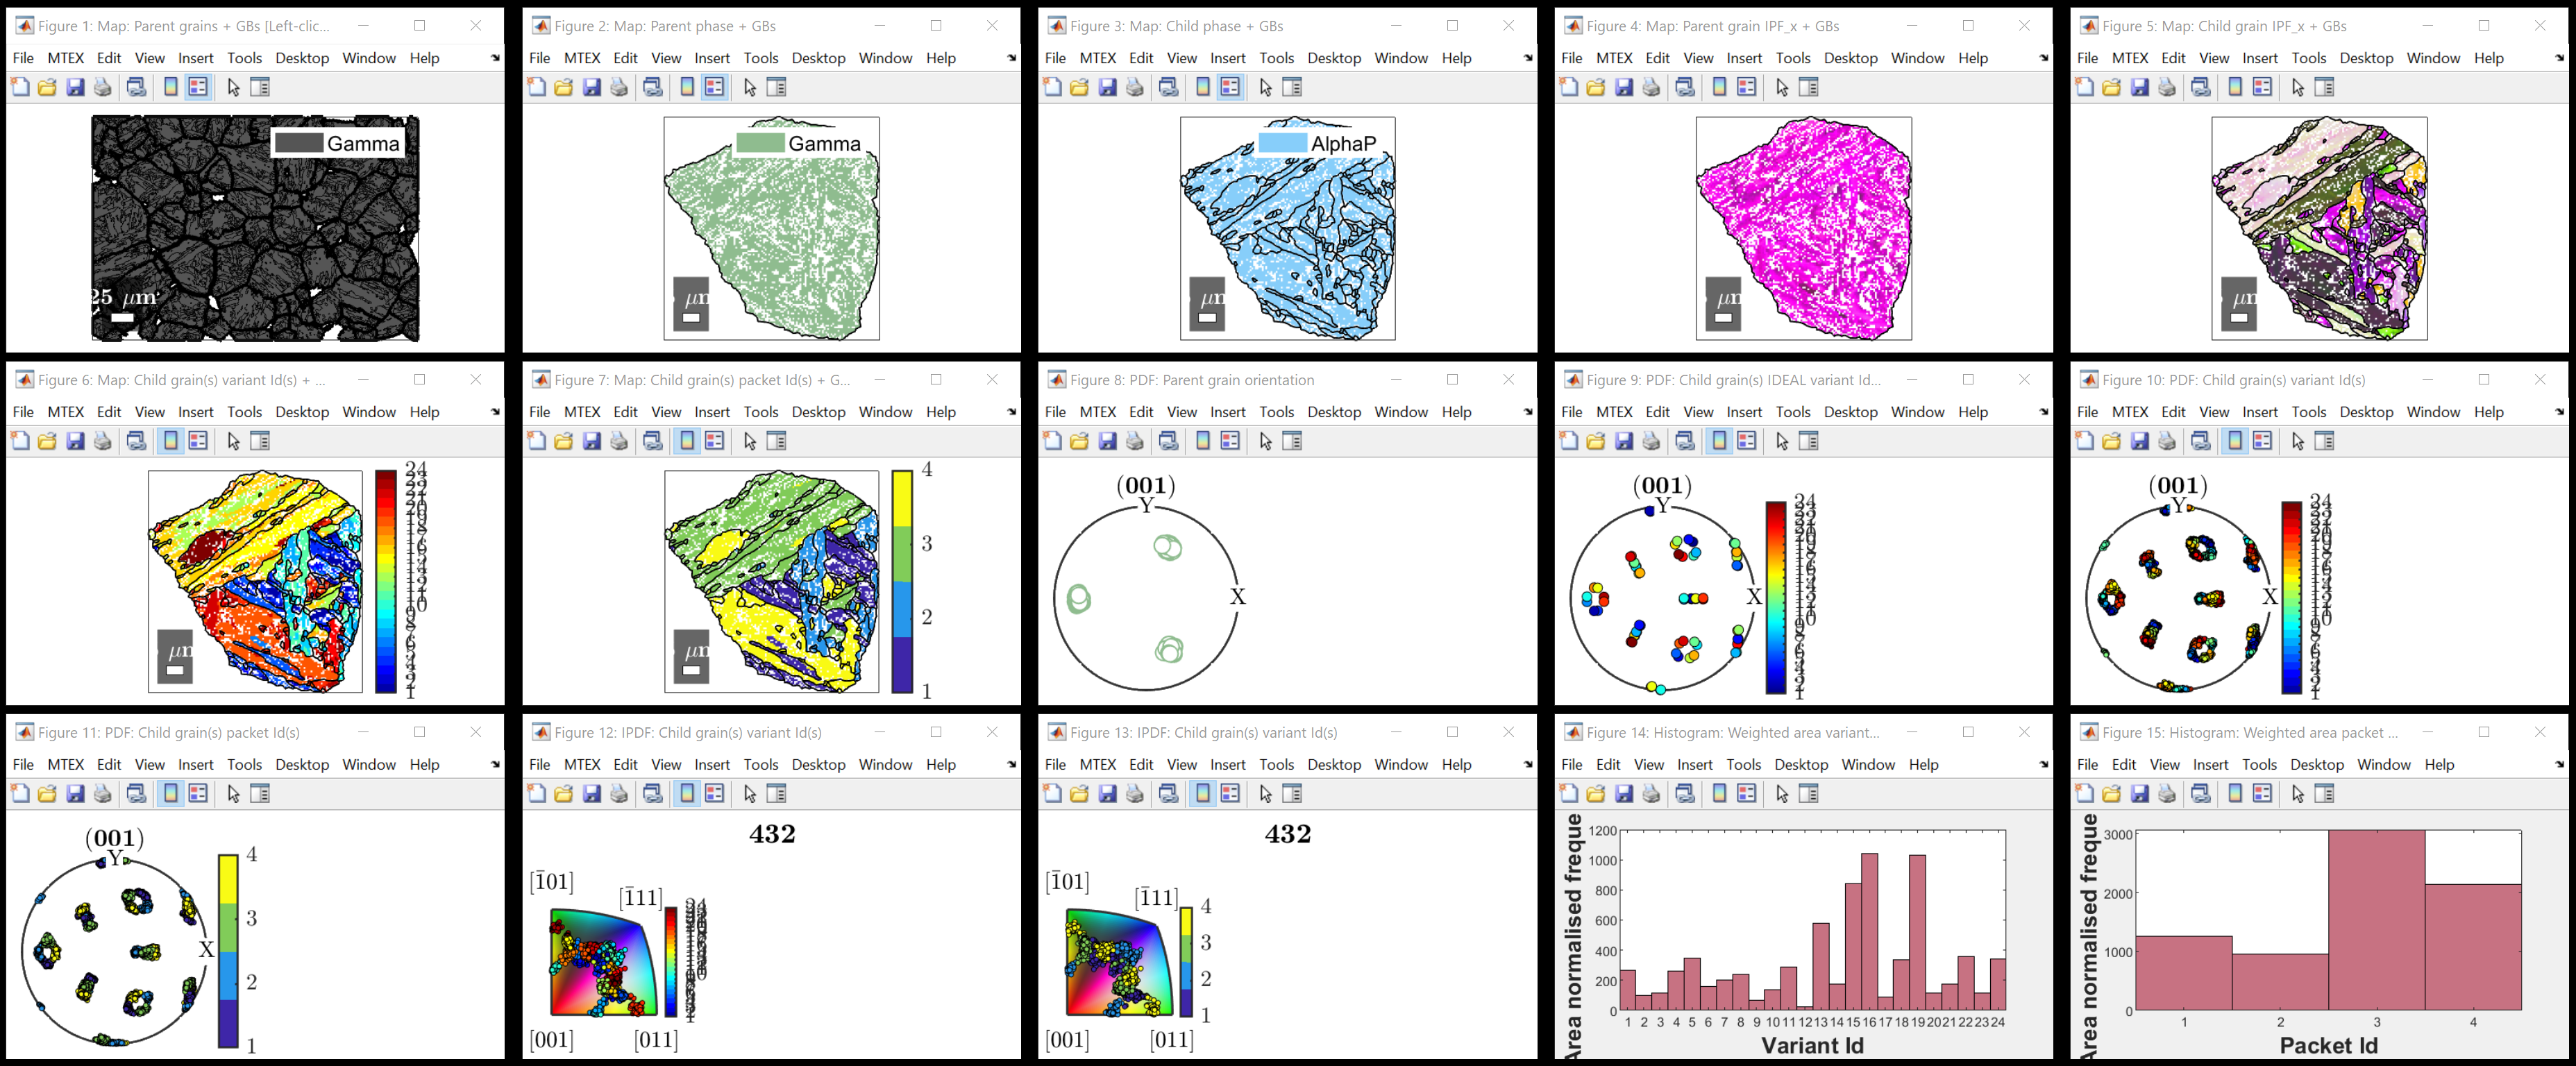Print Figure 4 with the printer icon
The height and width of the screenshot is (1066, 2576).
click(x=1651, y=88)
